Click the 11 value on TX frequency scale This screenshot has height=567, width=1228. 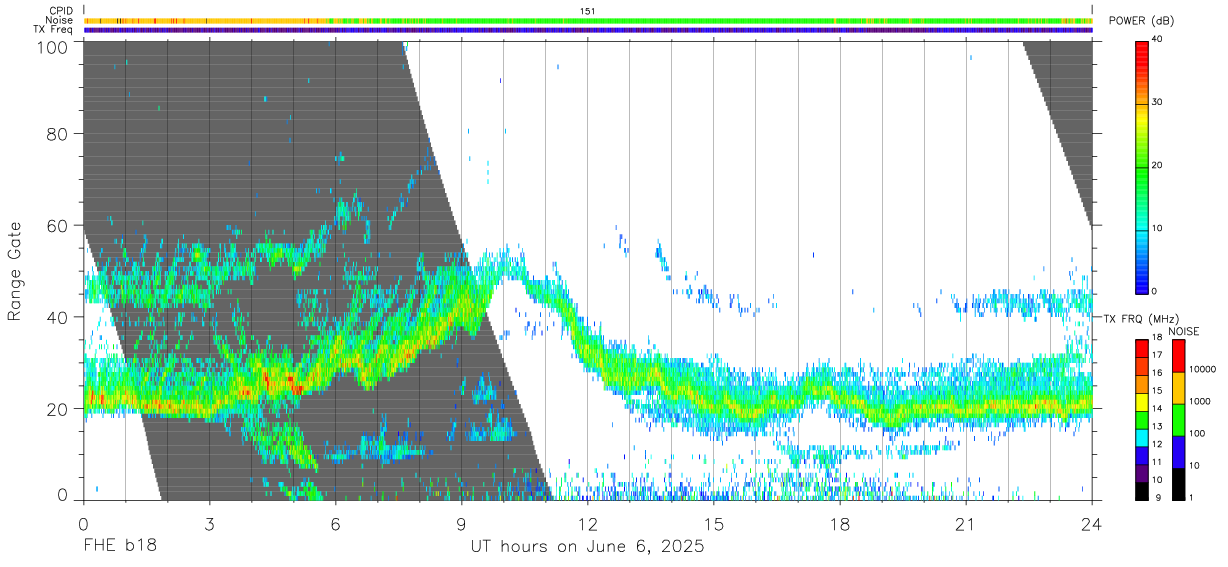(1157, 462)
